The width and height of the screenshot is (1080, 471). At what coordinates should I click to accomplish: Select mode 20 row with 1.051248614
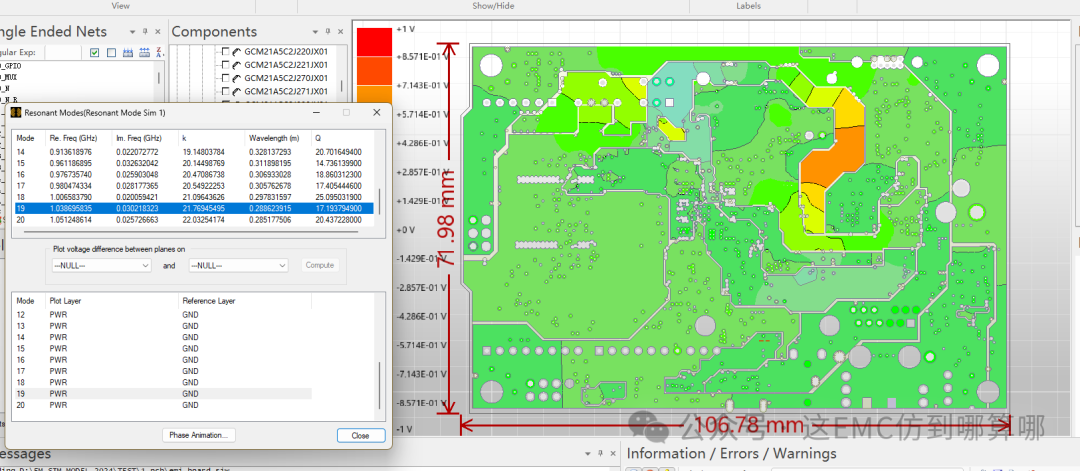(x=196, y=218)
